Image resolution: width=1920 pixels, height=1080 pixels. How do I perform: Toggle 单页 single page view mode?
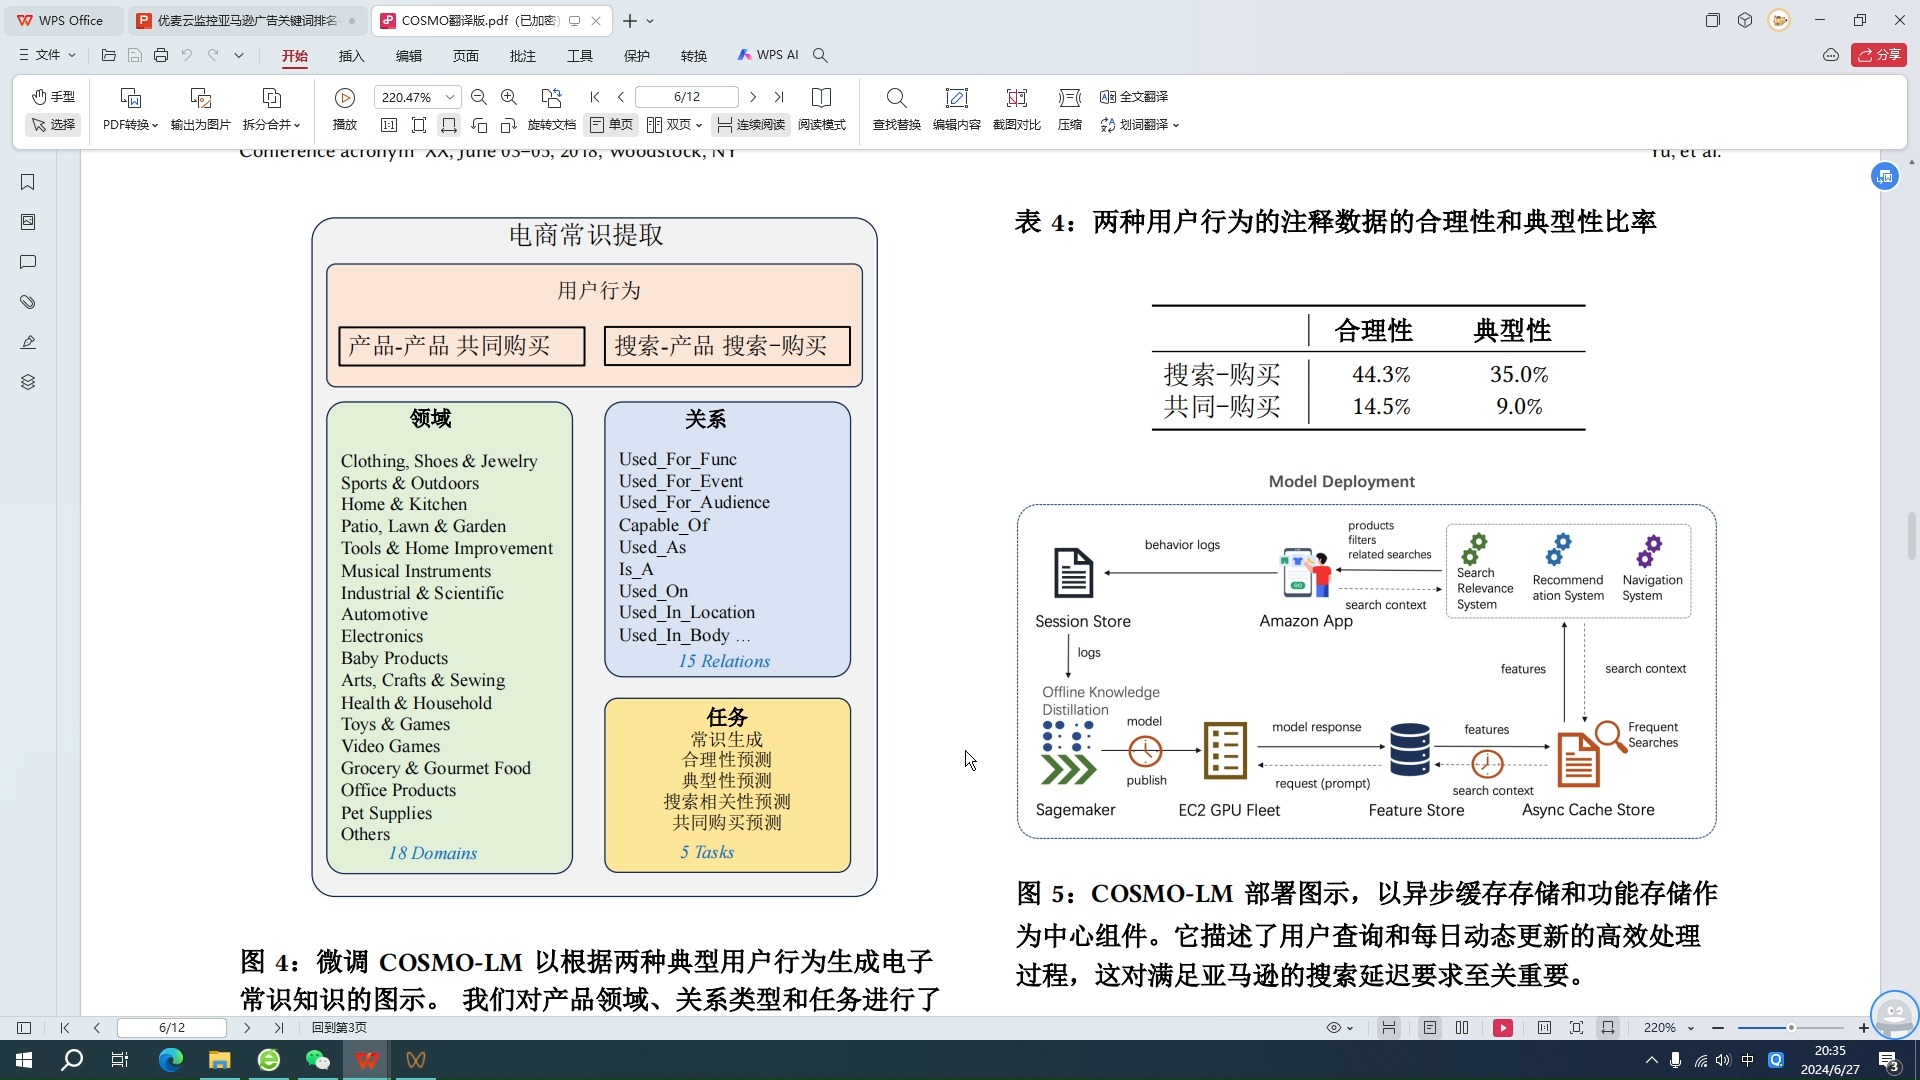click(x=611, y=125)
